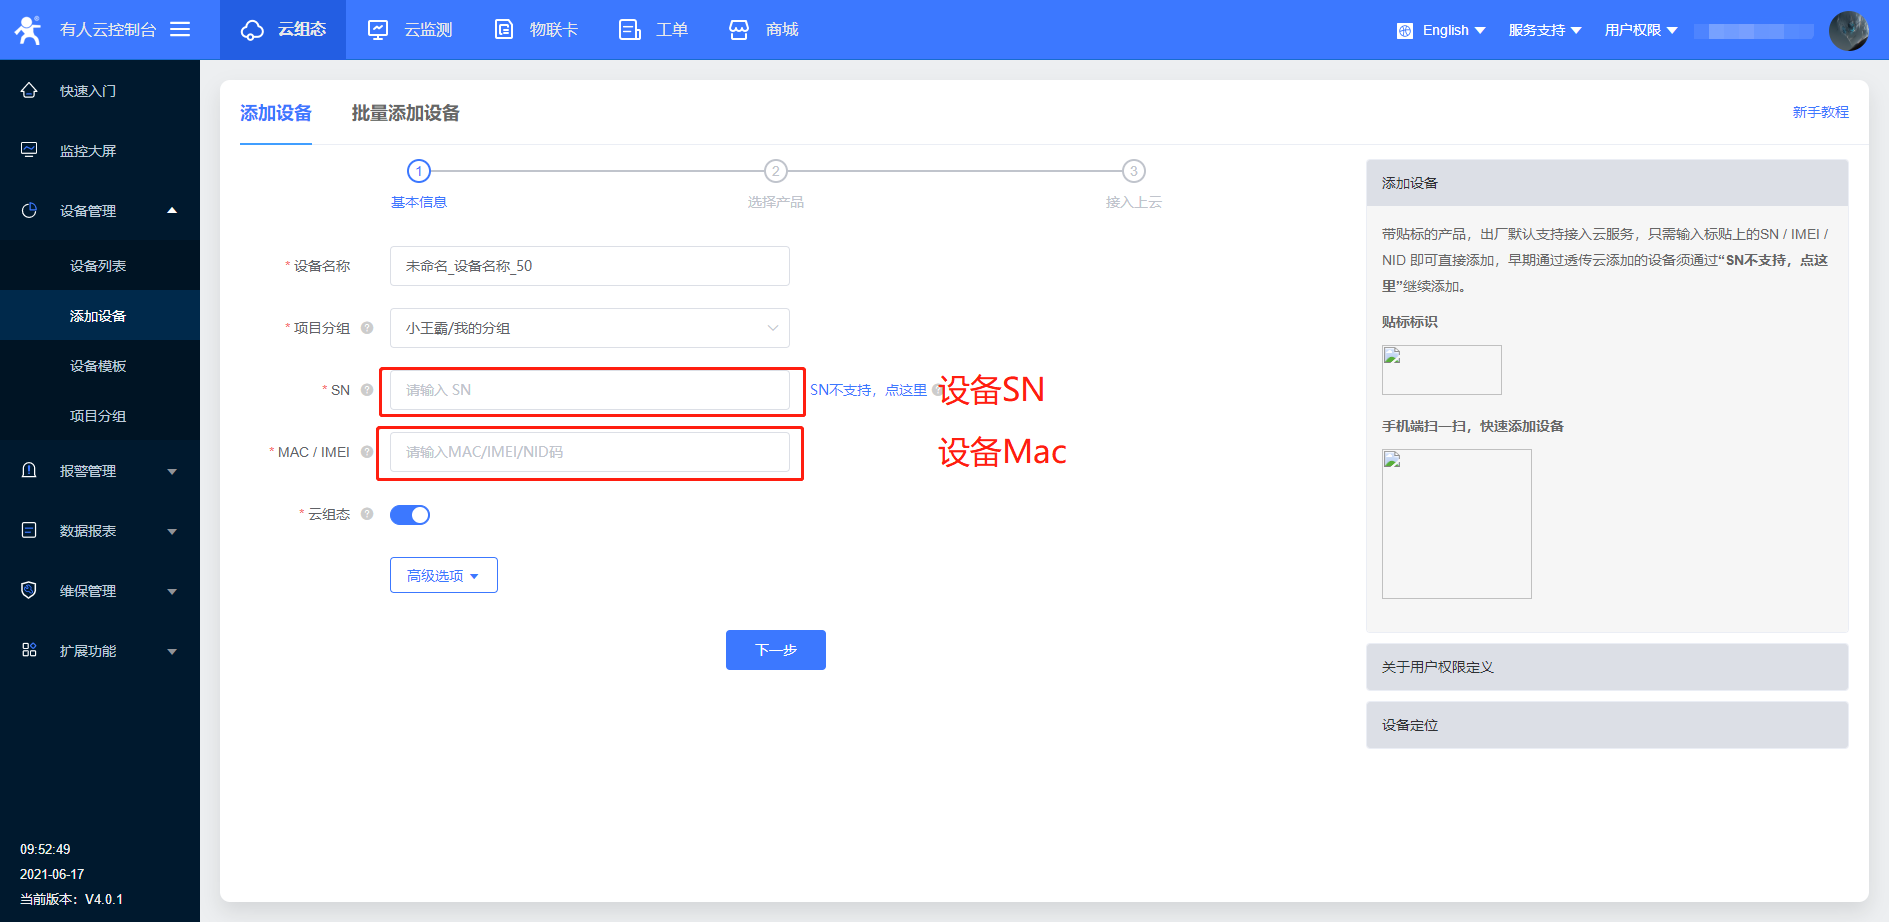The image size is (1889, 922).
Task: Click the SN input field
Action: [x=589, y=390]
